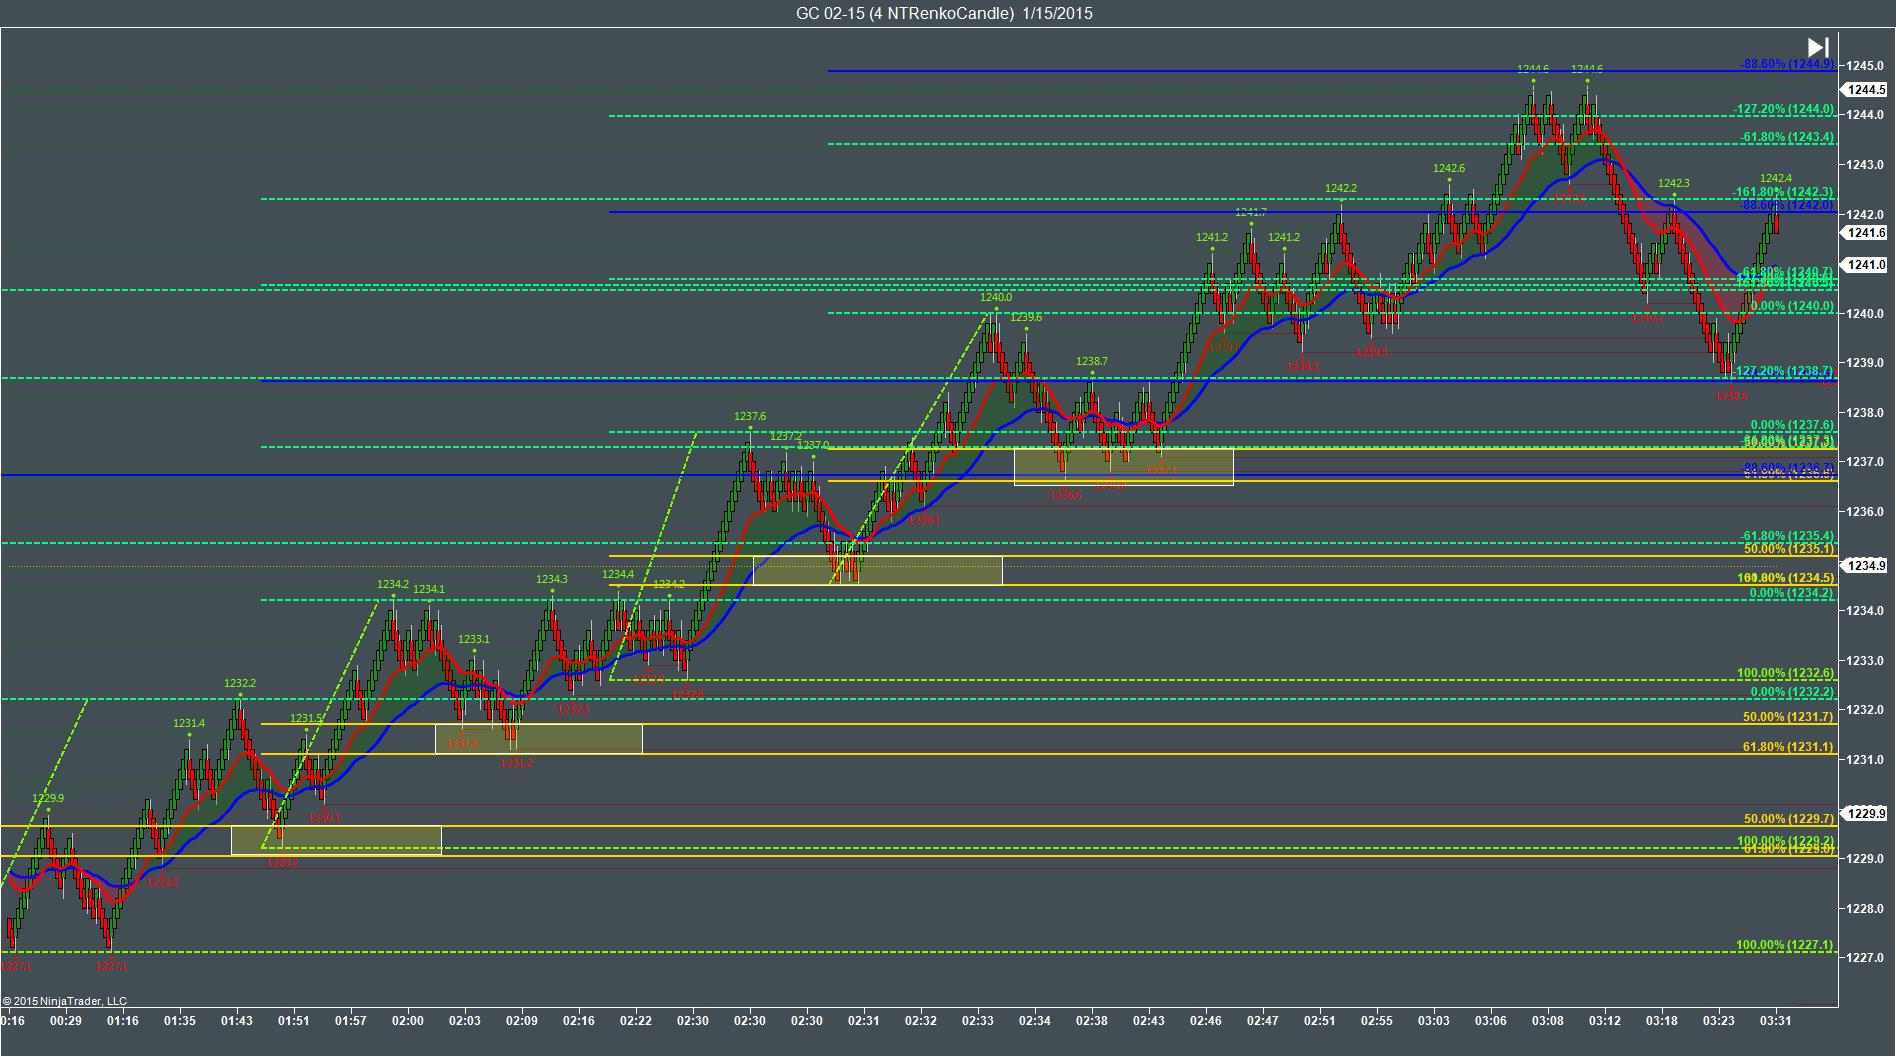Select the 61.80% (1231.1) Fibonacci label
The width and height of the screenshot is (1896, 1057).
(1789, 747)
